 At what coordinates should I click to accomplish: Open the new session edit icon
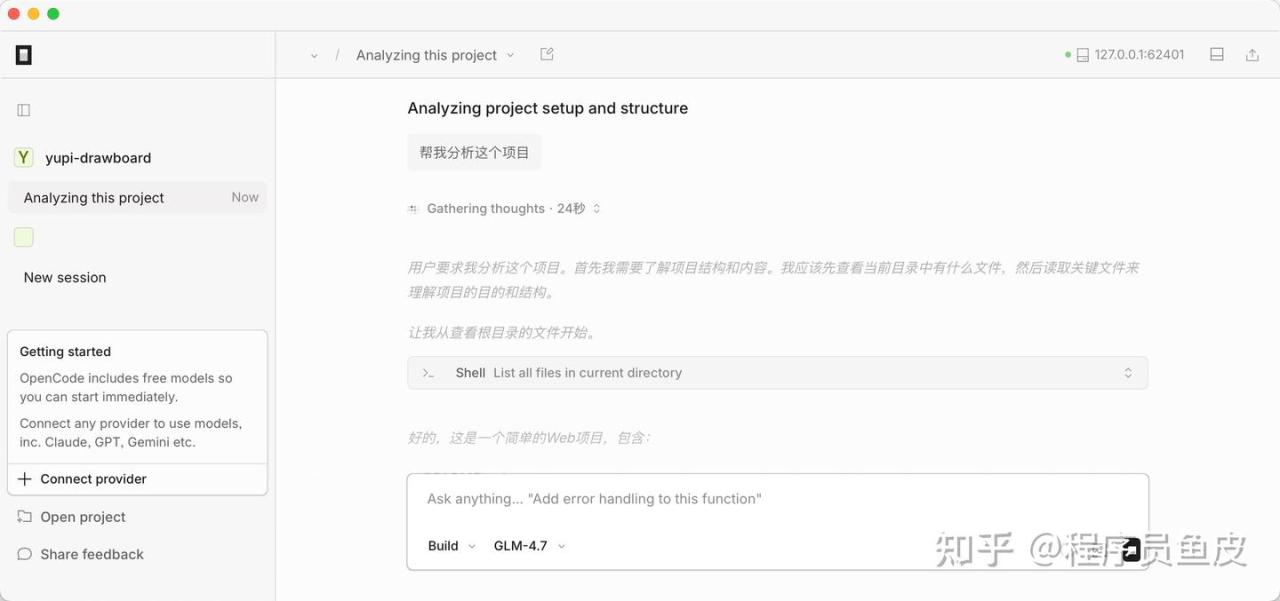(x=547, y=55)
